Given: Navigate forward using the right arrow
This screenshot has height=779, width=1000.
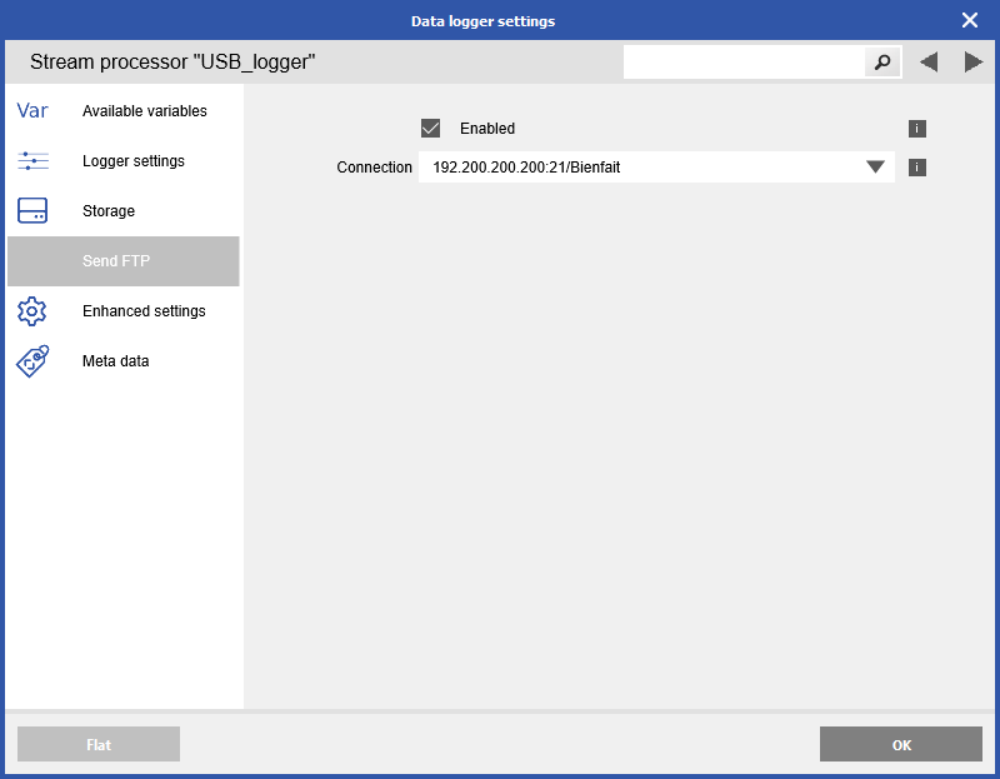Looking at the screenshot, I should tap(972, 61).
